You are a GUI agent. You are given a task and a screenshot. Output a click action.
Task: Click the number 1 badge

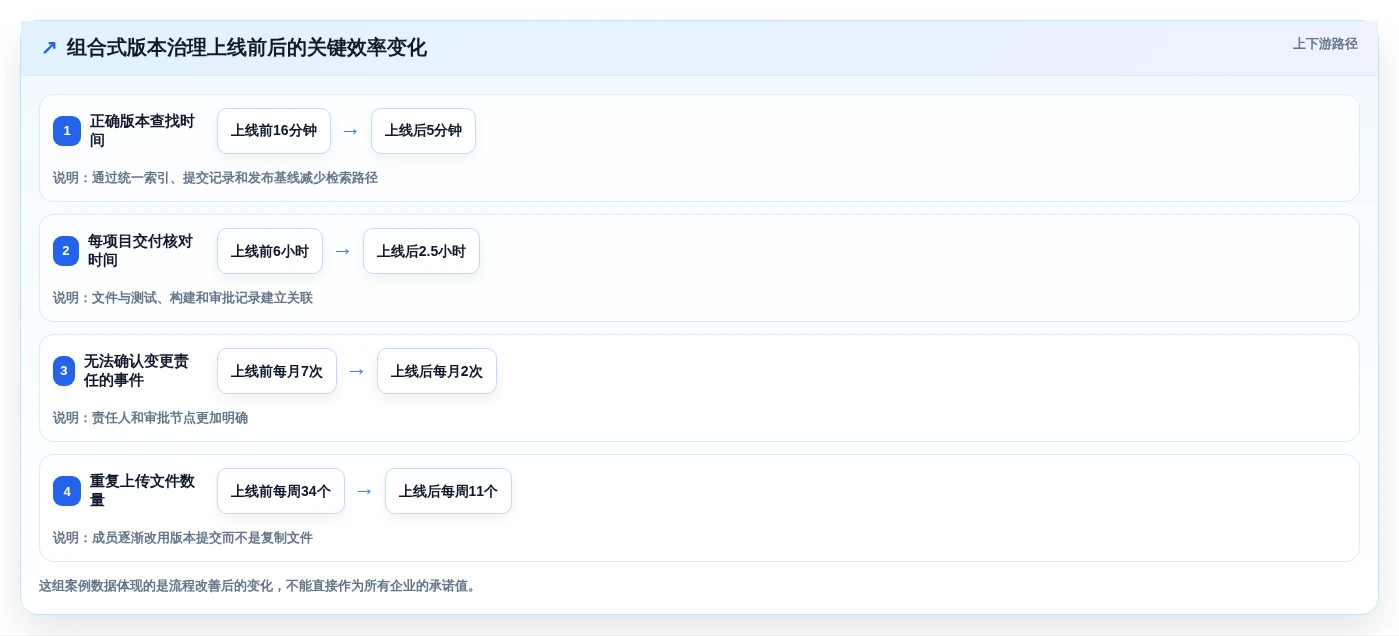tap(67, 131)
